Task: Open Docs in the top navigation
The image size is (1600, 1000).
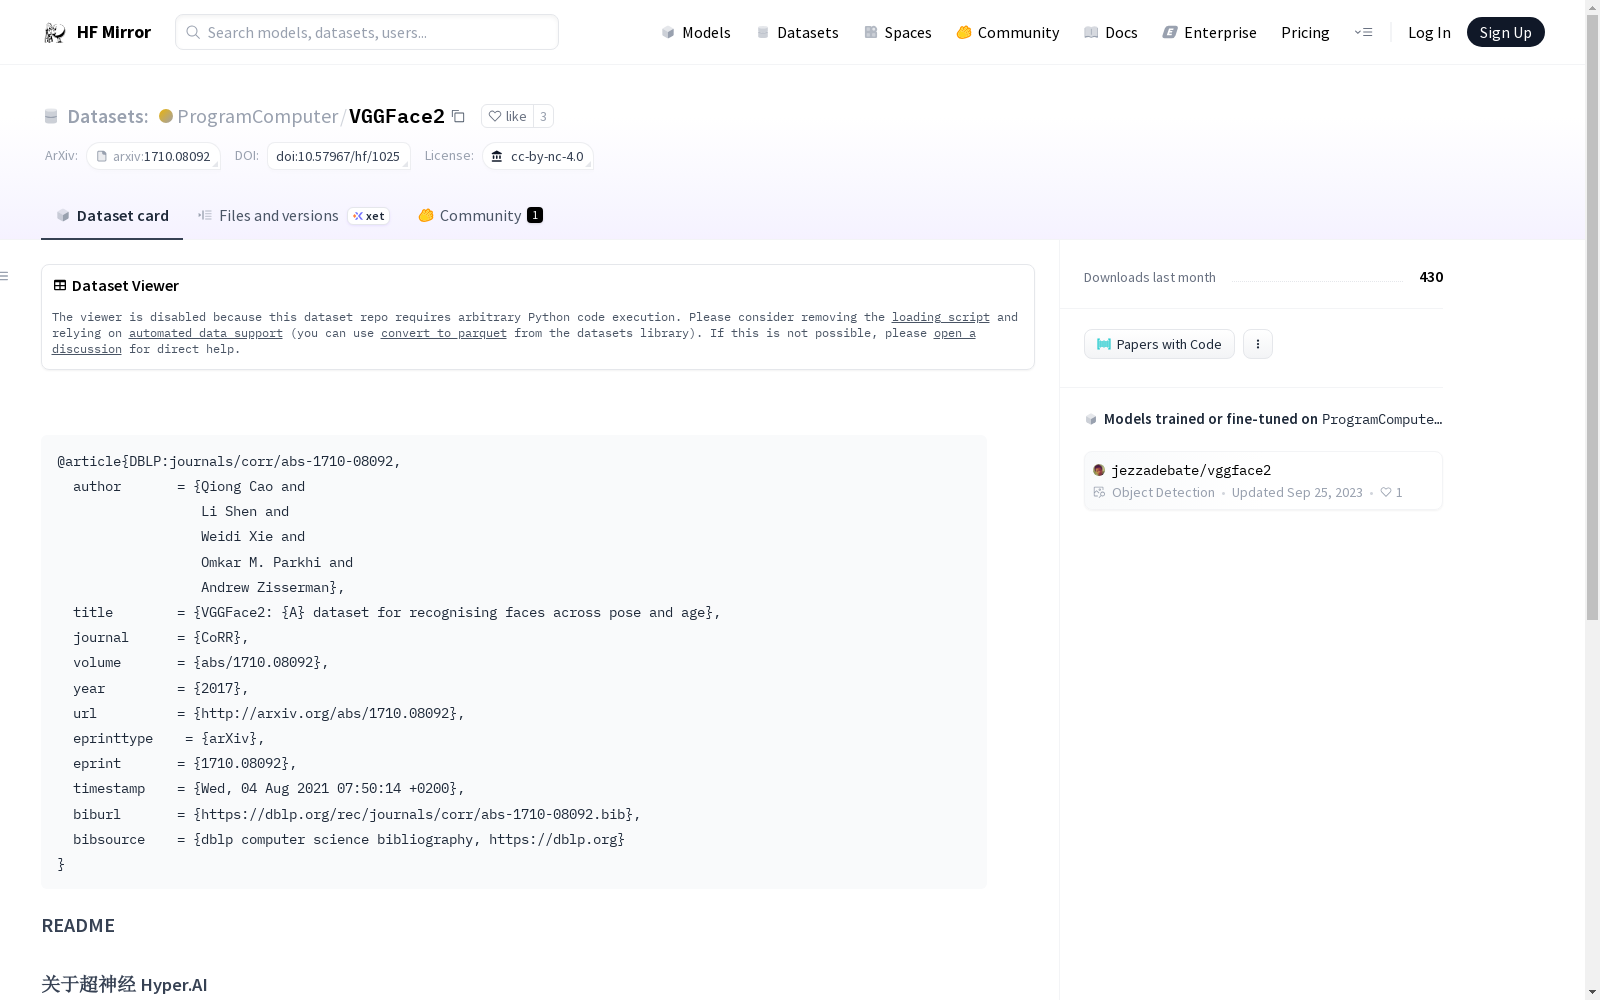Action: click(x=1110, y=32)
